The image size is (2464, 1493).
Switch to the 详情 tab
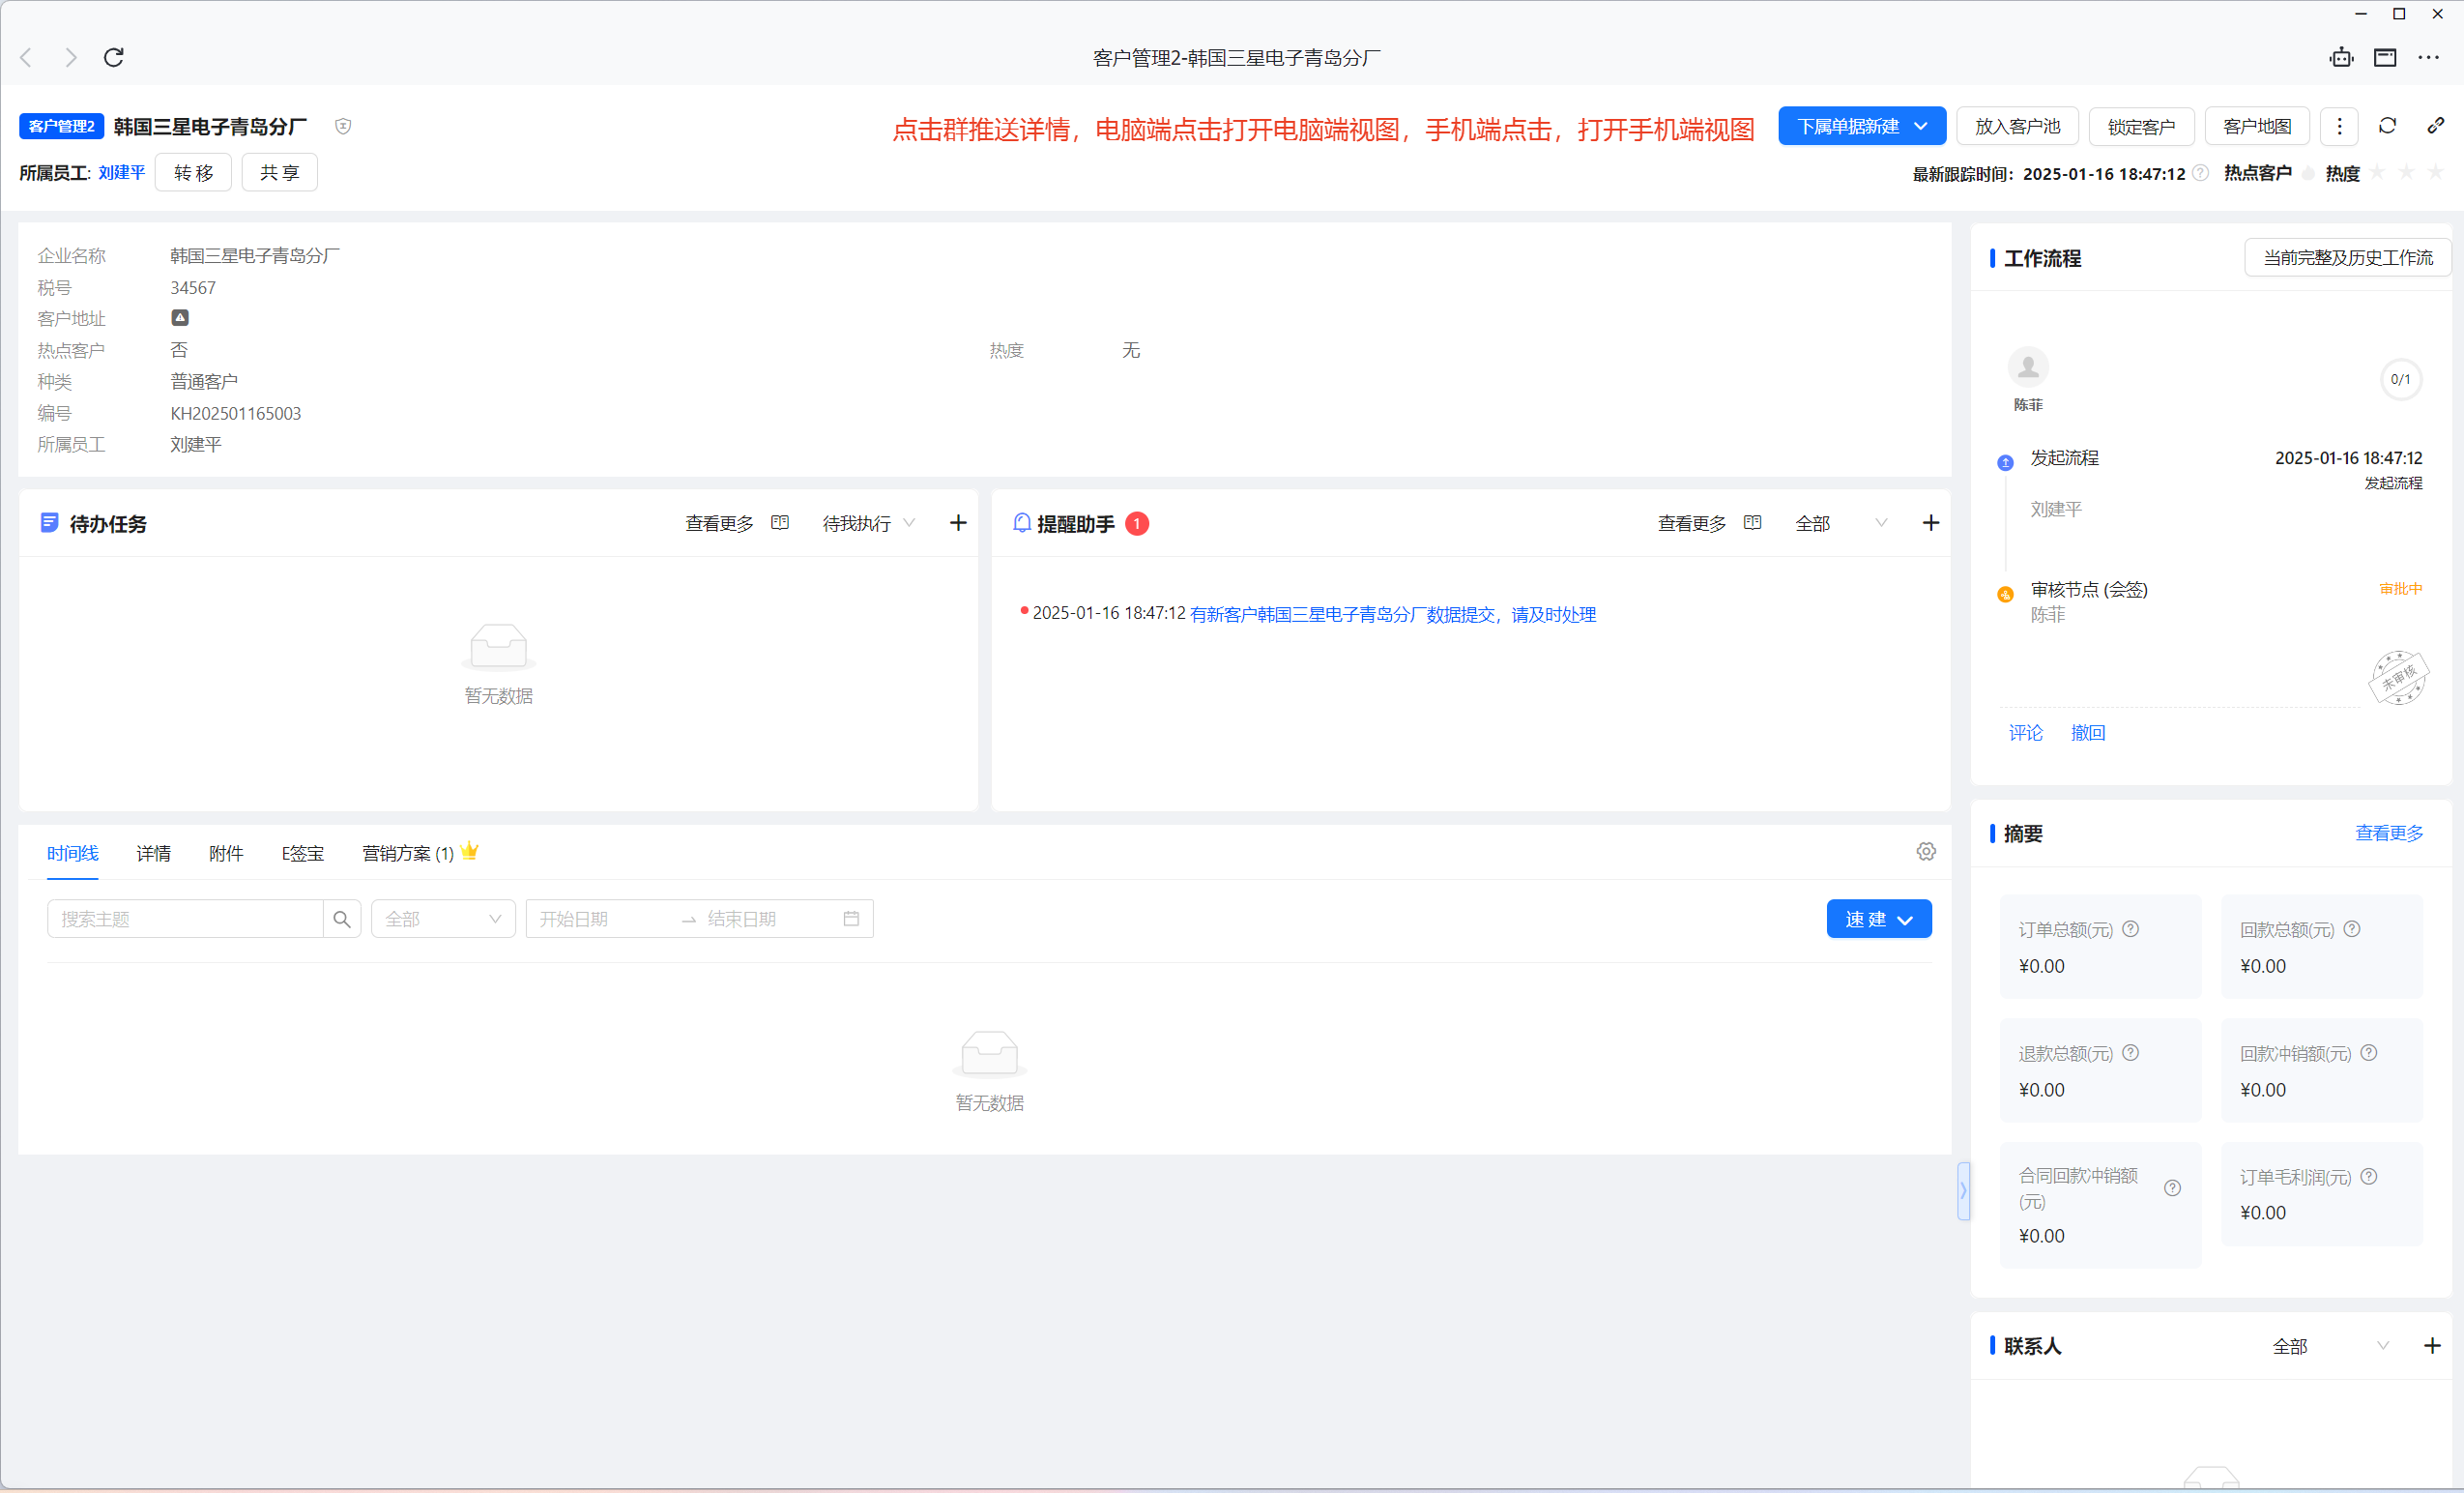coord(154,853)
